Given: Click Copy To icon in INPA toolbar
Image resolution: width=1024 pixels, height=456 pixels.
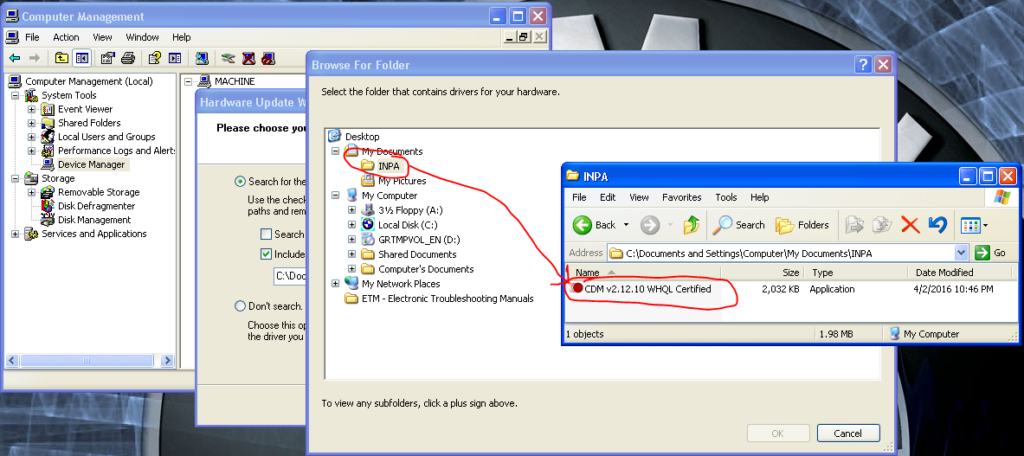Looking at the screenshot, I should (882, 225).
